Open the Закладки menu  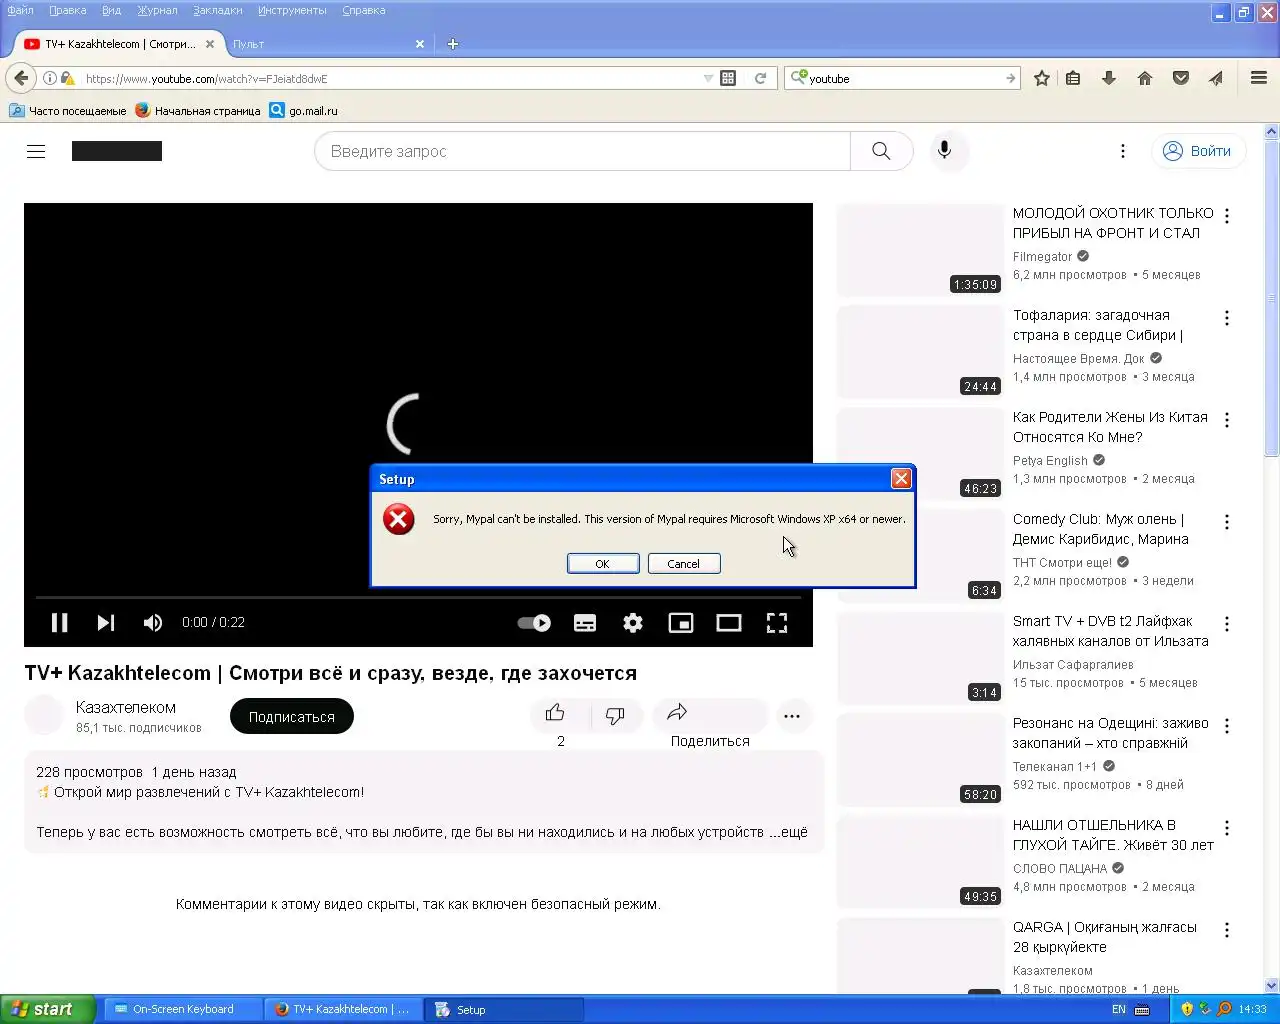tap(217, 10)
